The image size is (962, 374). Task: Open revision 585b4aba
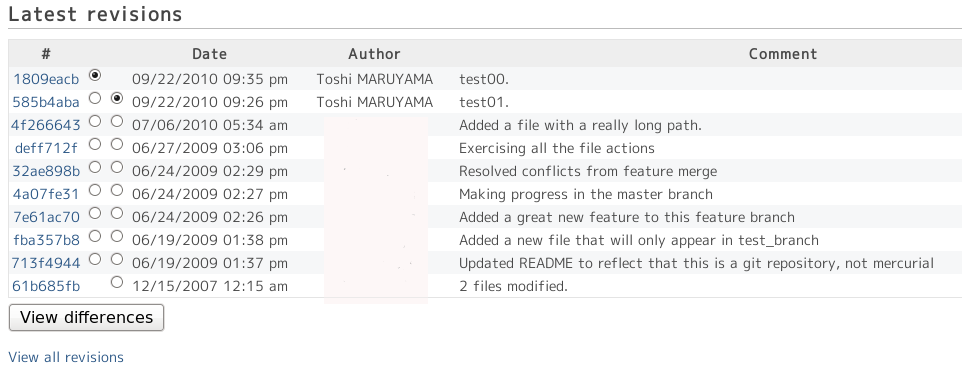pos(46,102)
